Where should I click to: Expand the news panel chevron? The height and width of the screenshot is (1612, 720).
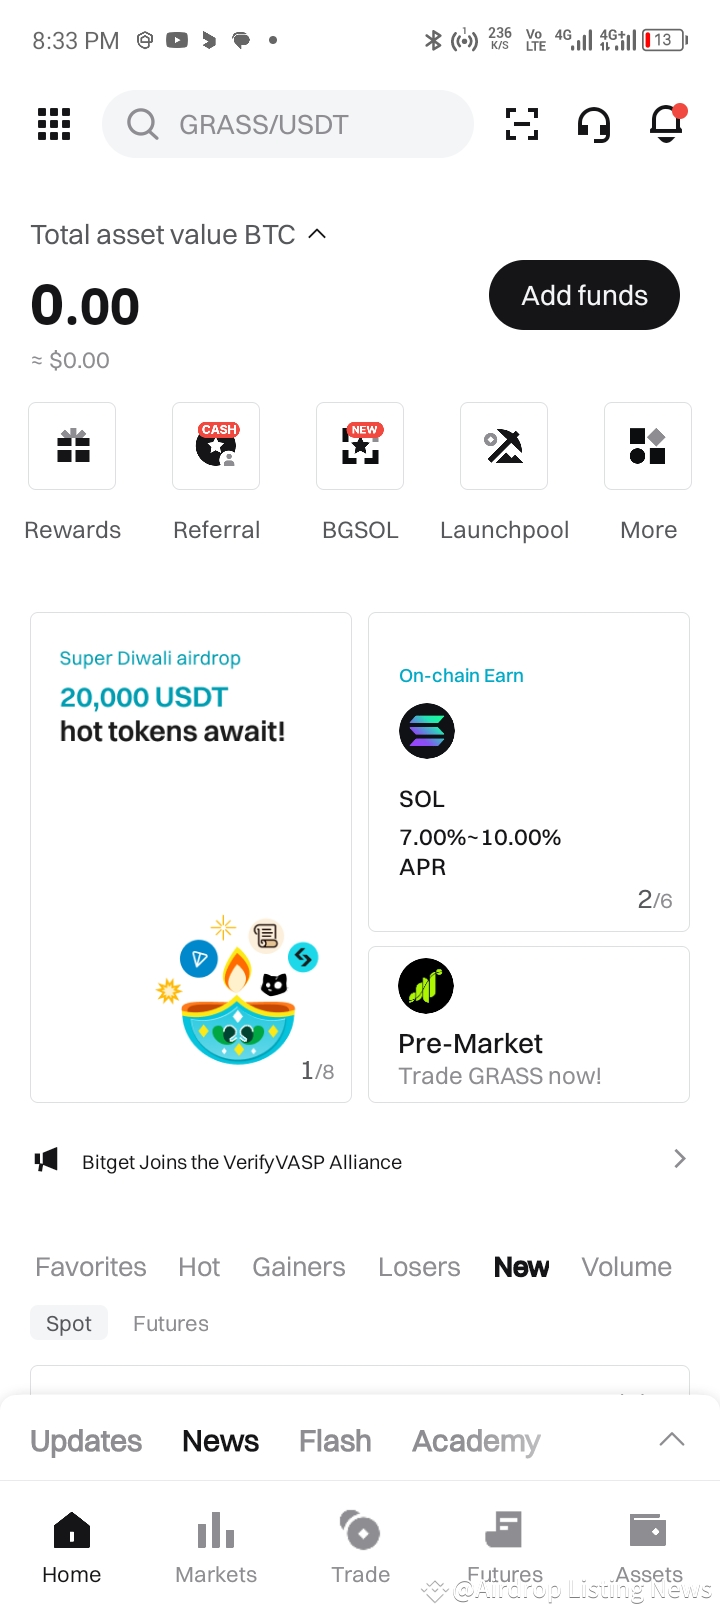(x=672, y=1440)
